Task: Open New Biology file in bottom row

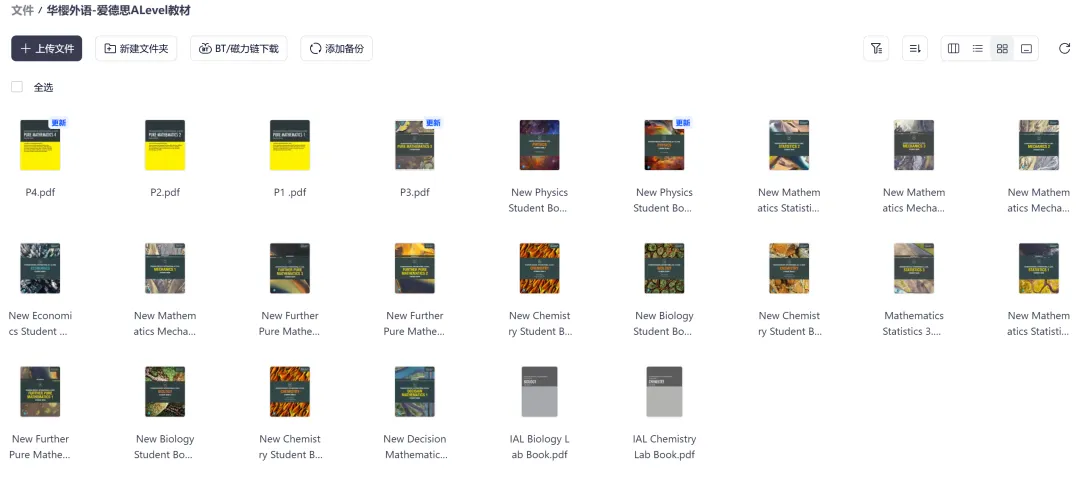Action: click(165, 391)
